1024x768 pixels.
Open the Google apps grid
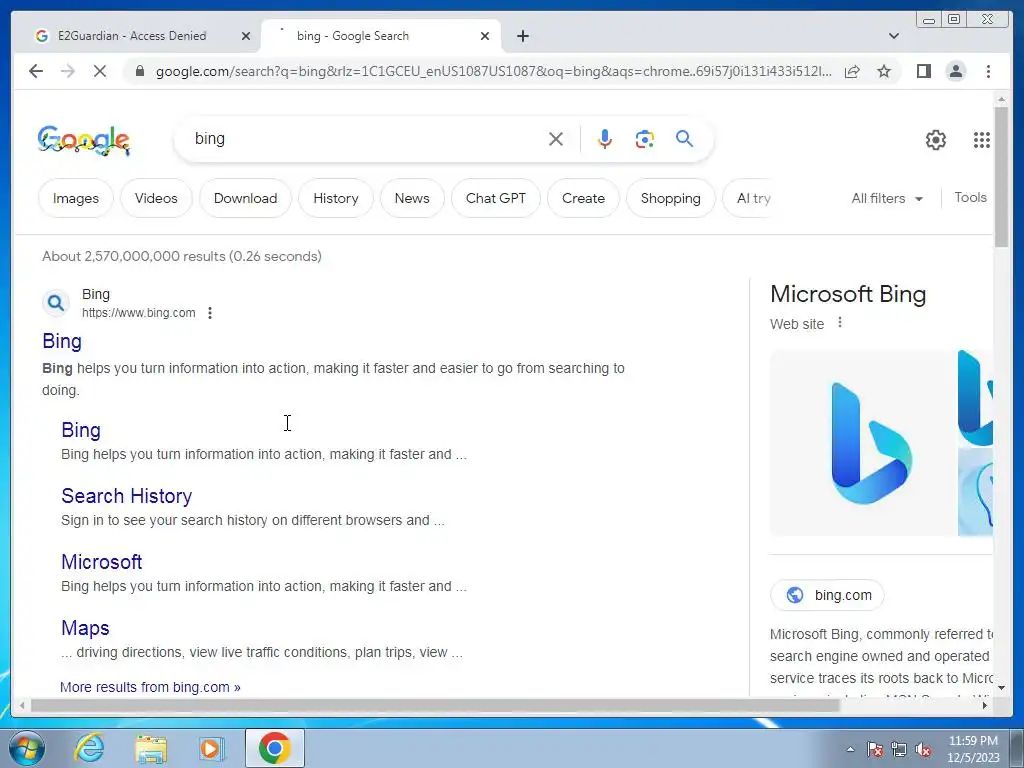(982, 140)
